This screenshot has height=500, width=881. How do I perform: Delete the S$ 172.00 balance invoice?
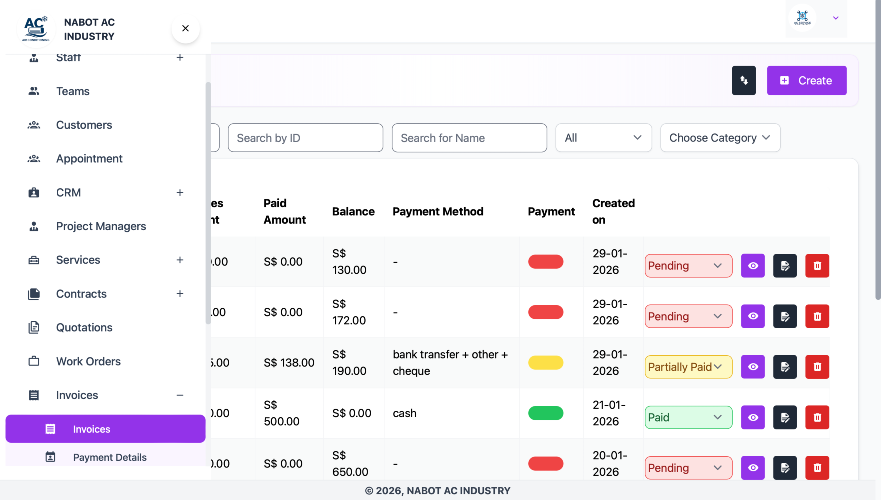tap(817, 316)
